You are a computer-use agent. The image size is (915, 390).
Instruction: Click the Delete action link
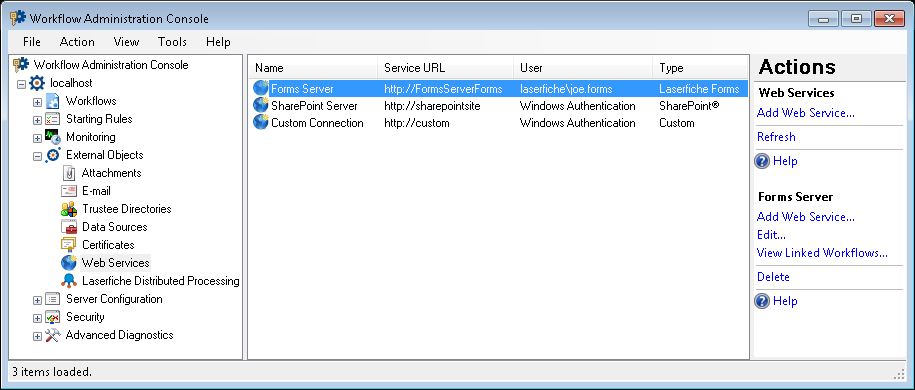773,277
